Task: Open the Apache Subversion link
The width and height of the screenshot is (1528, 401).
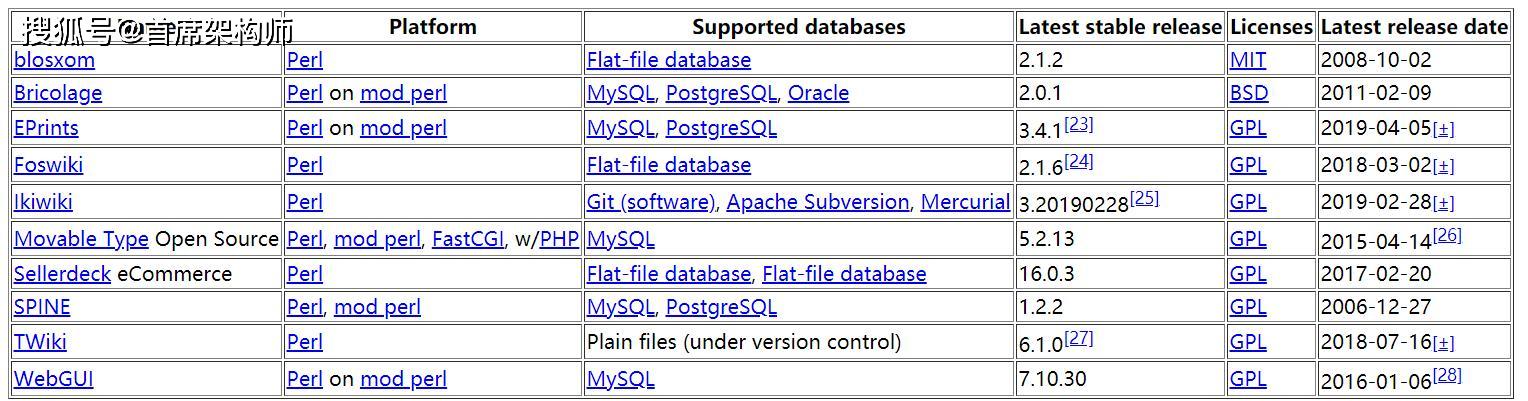Action: 818,202
